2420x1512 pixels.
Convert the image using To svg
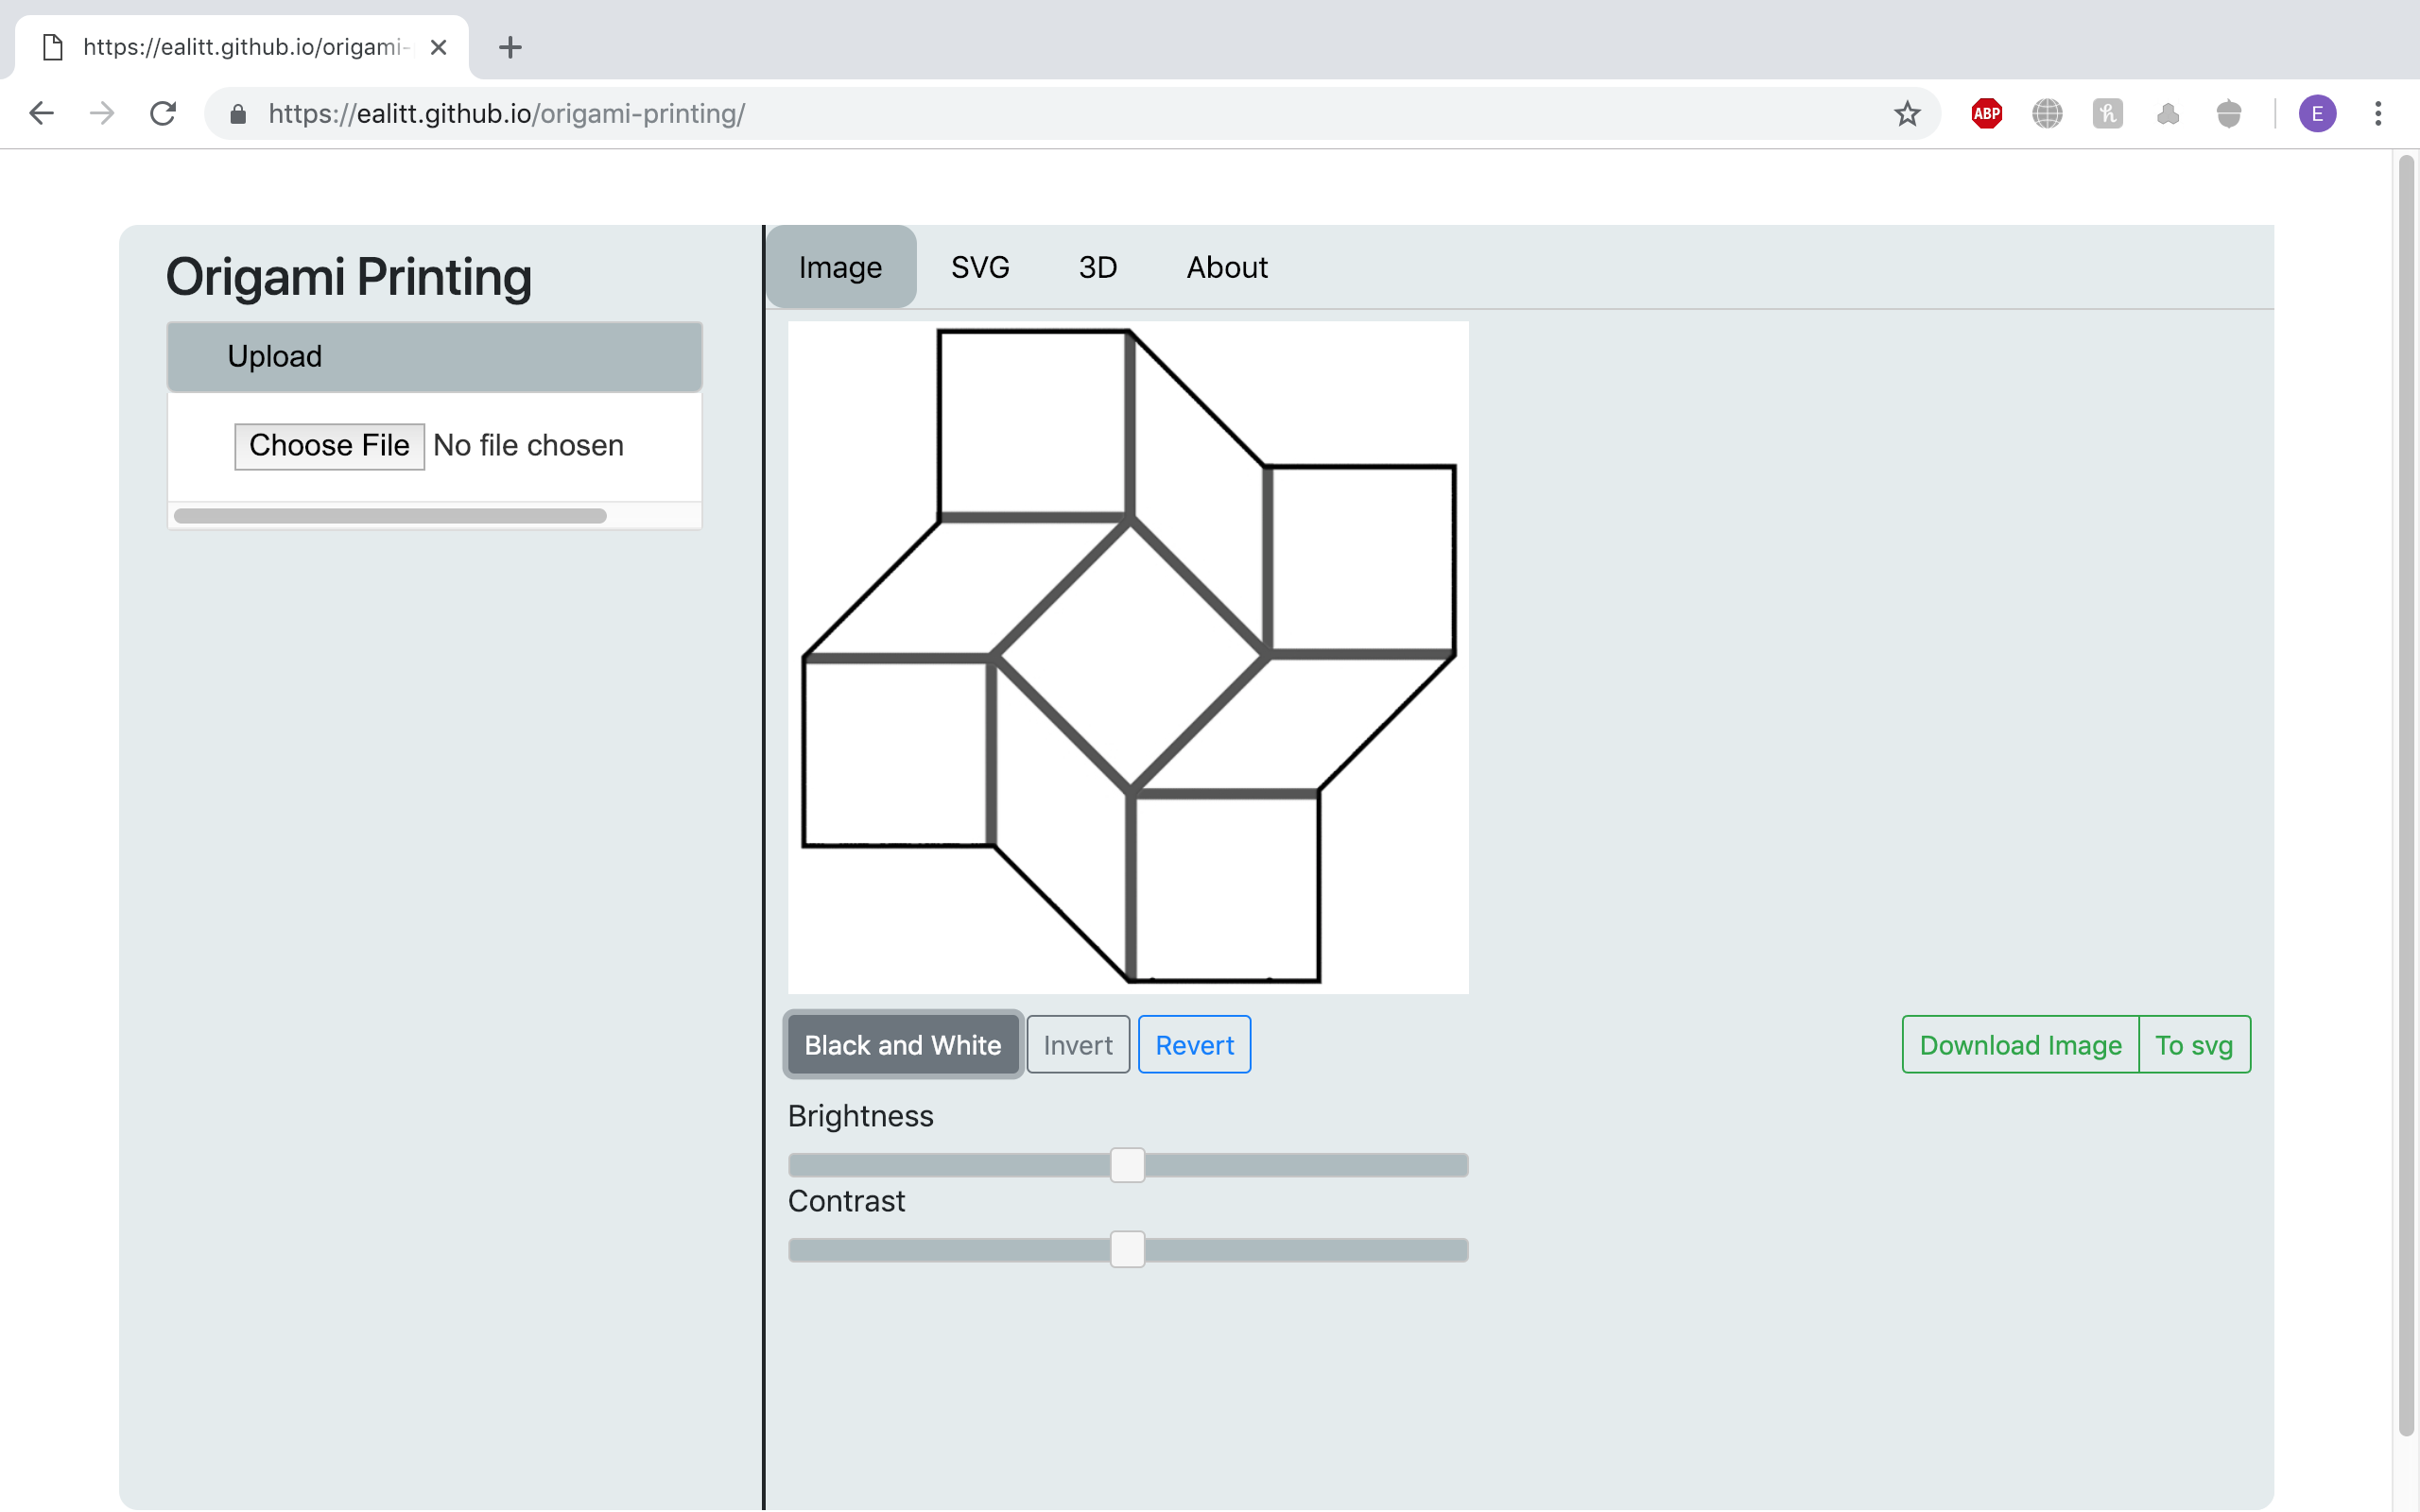[2195, 1044]
